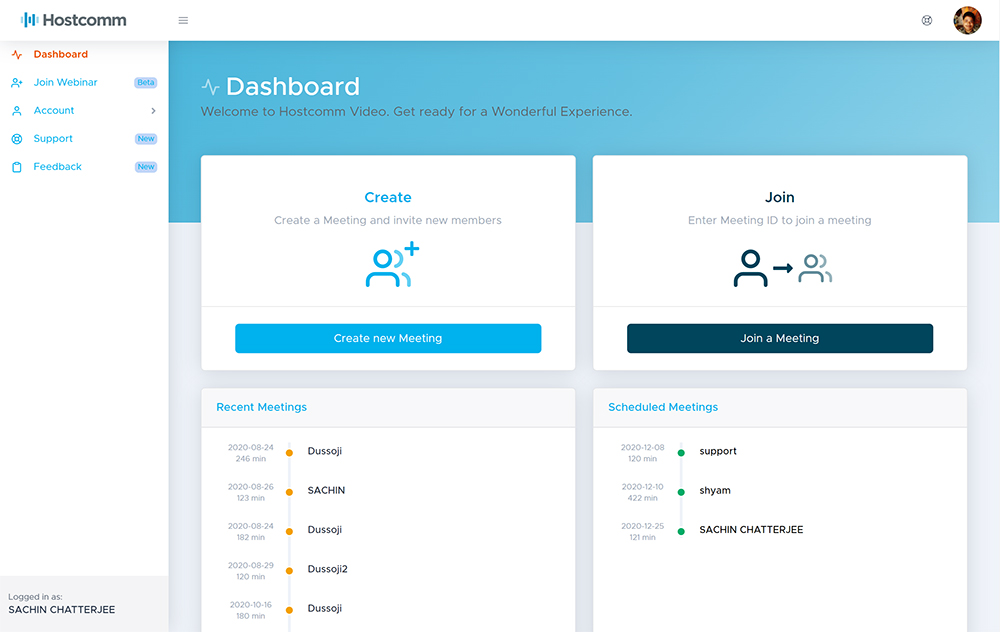Click the Hostcomm logo
This screenshot has height=632, width=1000.
pos(74,20)
